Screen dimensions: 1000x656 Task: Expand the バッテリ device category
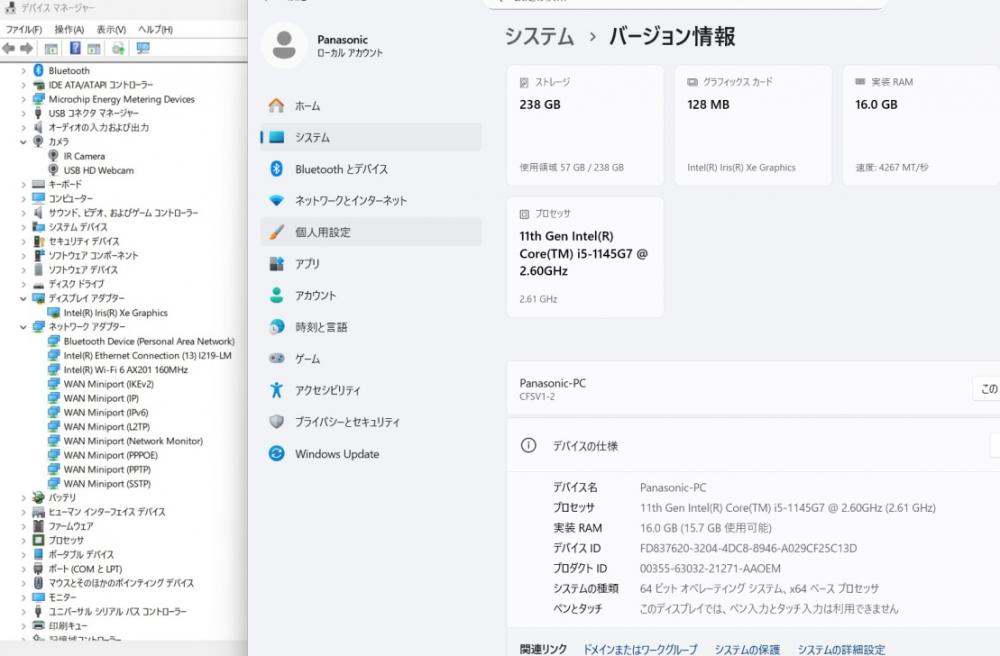(24, 497)
